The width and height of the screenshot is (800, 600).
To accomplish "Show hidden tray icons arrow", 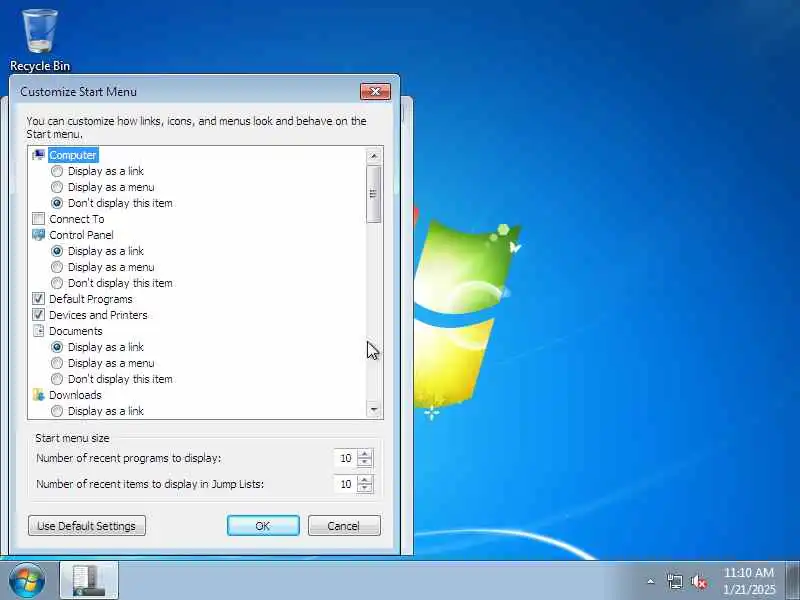I will click(x=651, y=581).
